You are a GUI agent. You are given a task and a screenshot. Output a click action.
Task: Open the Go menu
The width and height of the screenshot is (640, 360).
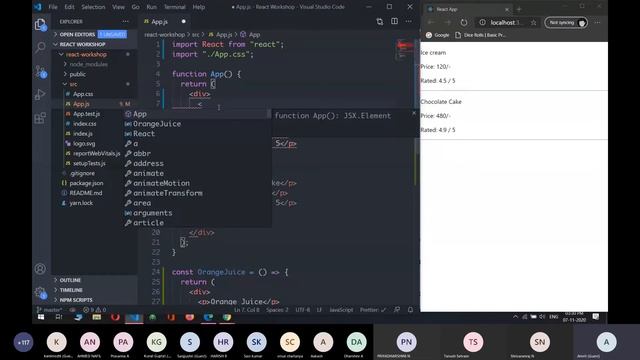[x=136, y=7]
